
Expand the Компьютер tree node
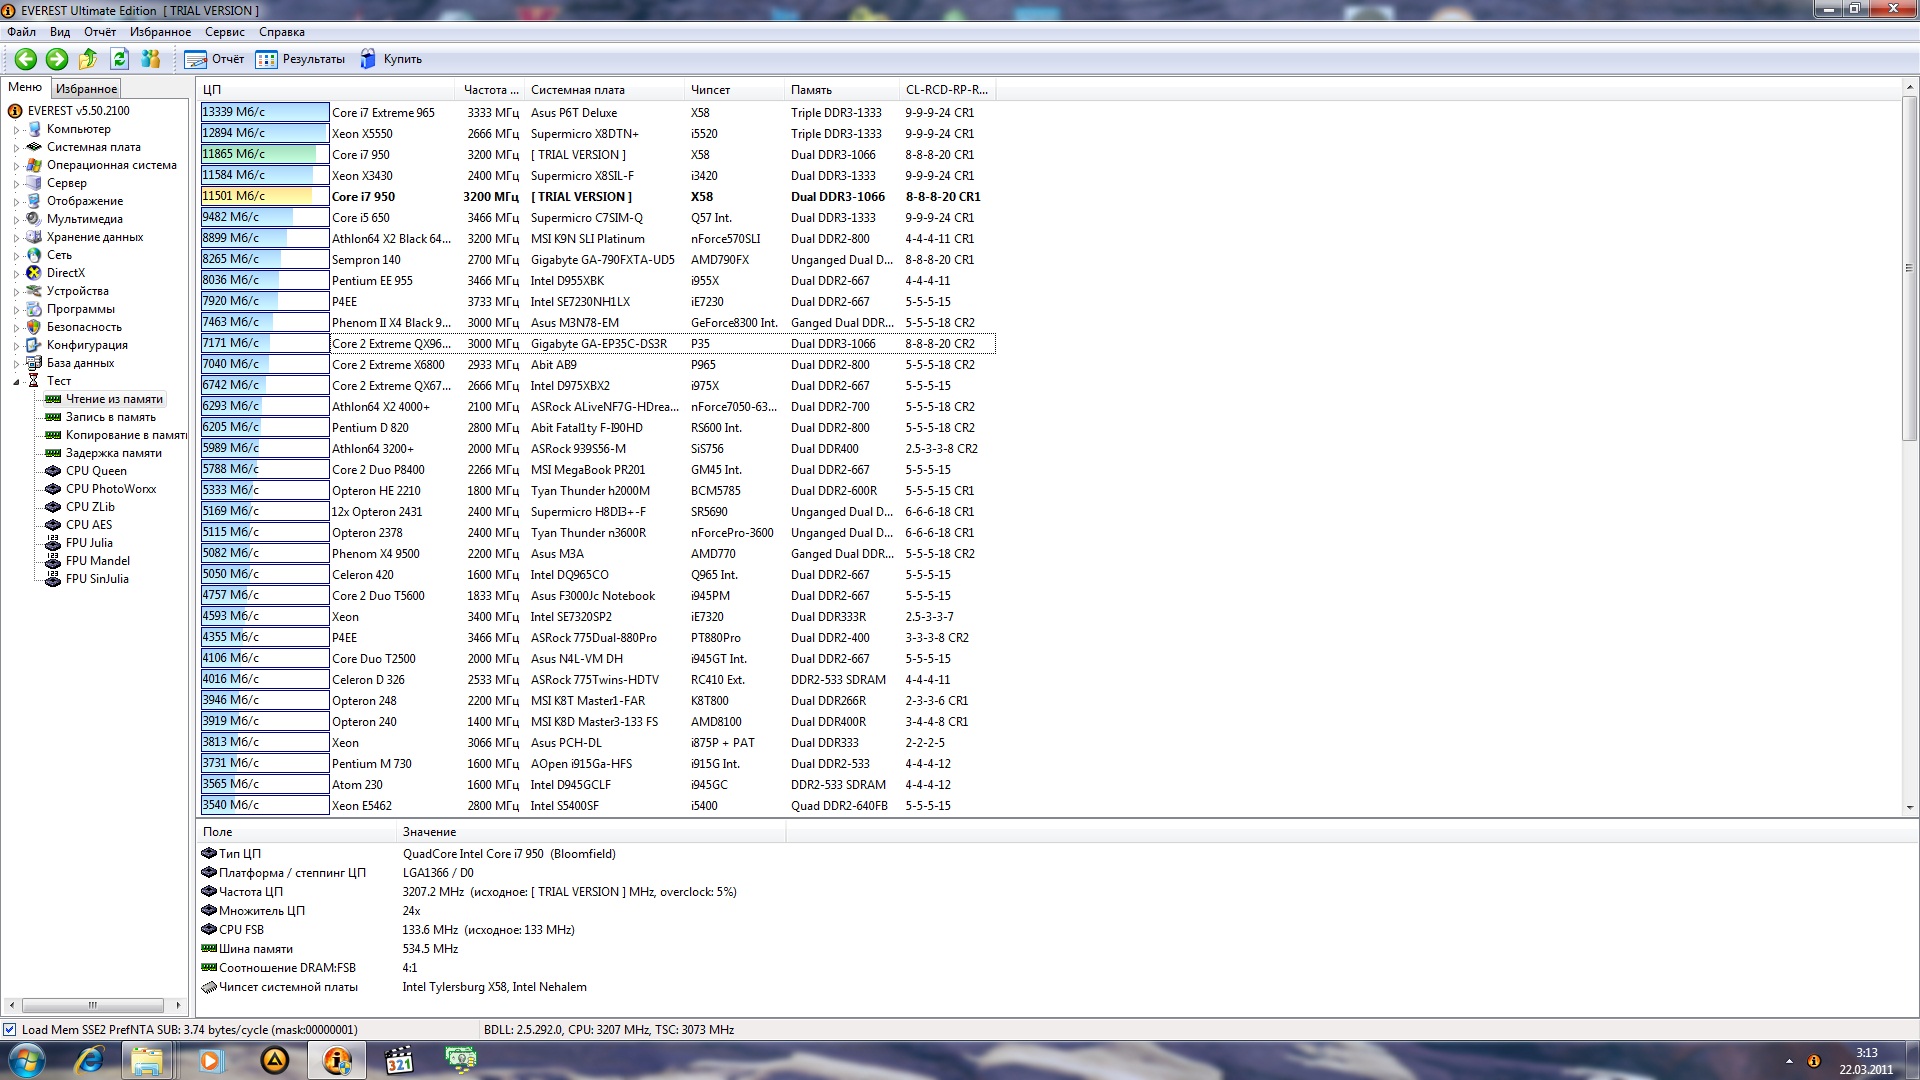[16, 130]
